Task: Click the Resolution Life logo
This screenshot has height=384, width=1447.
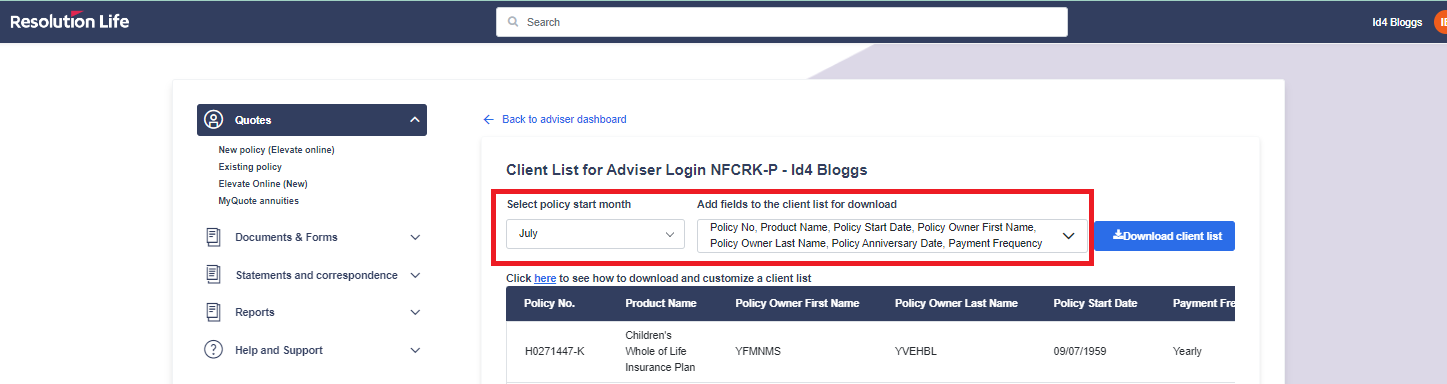Action: 69,20
